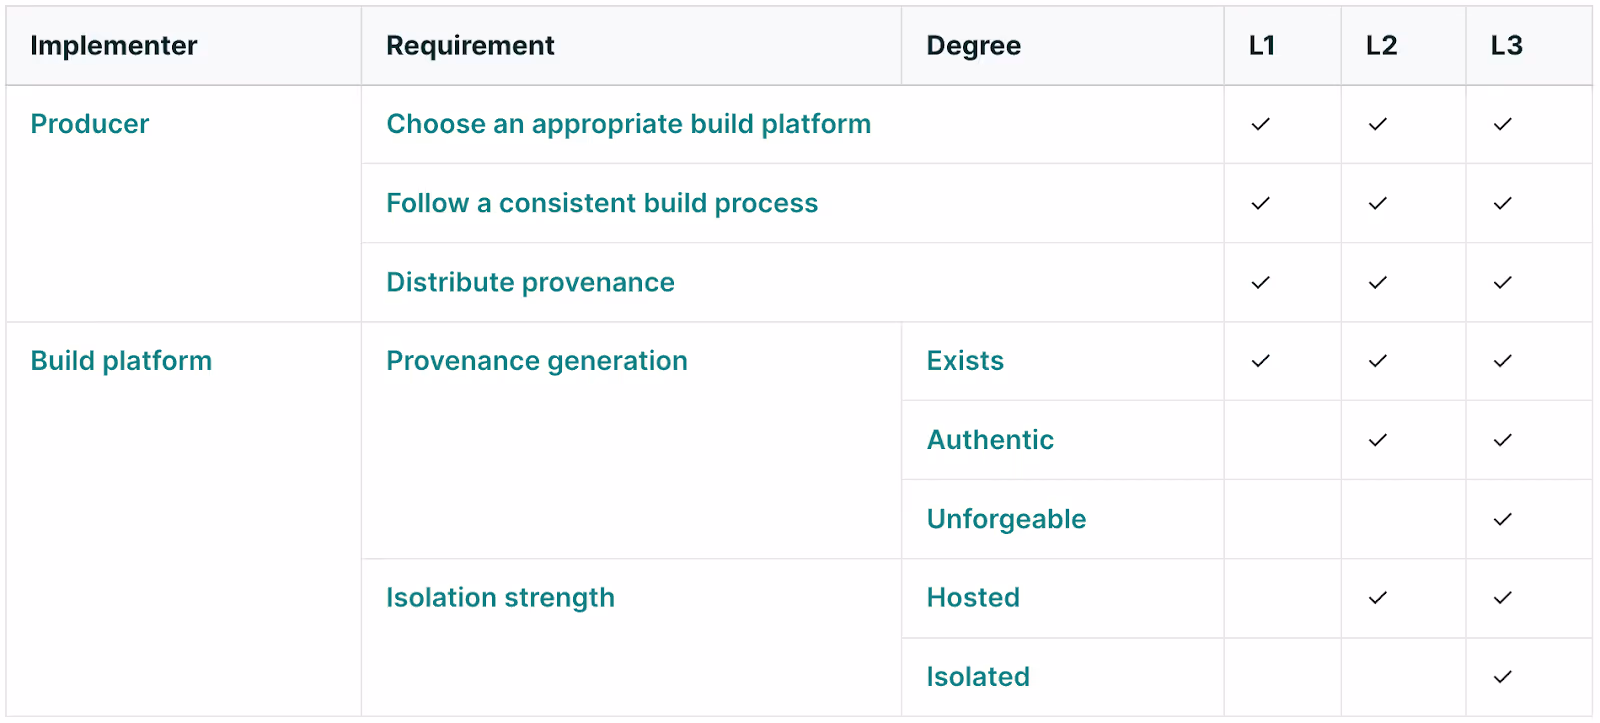Click the L3 checkmark in Isolated row
The image size is (1600, 723).
coord(1502,677)
